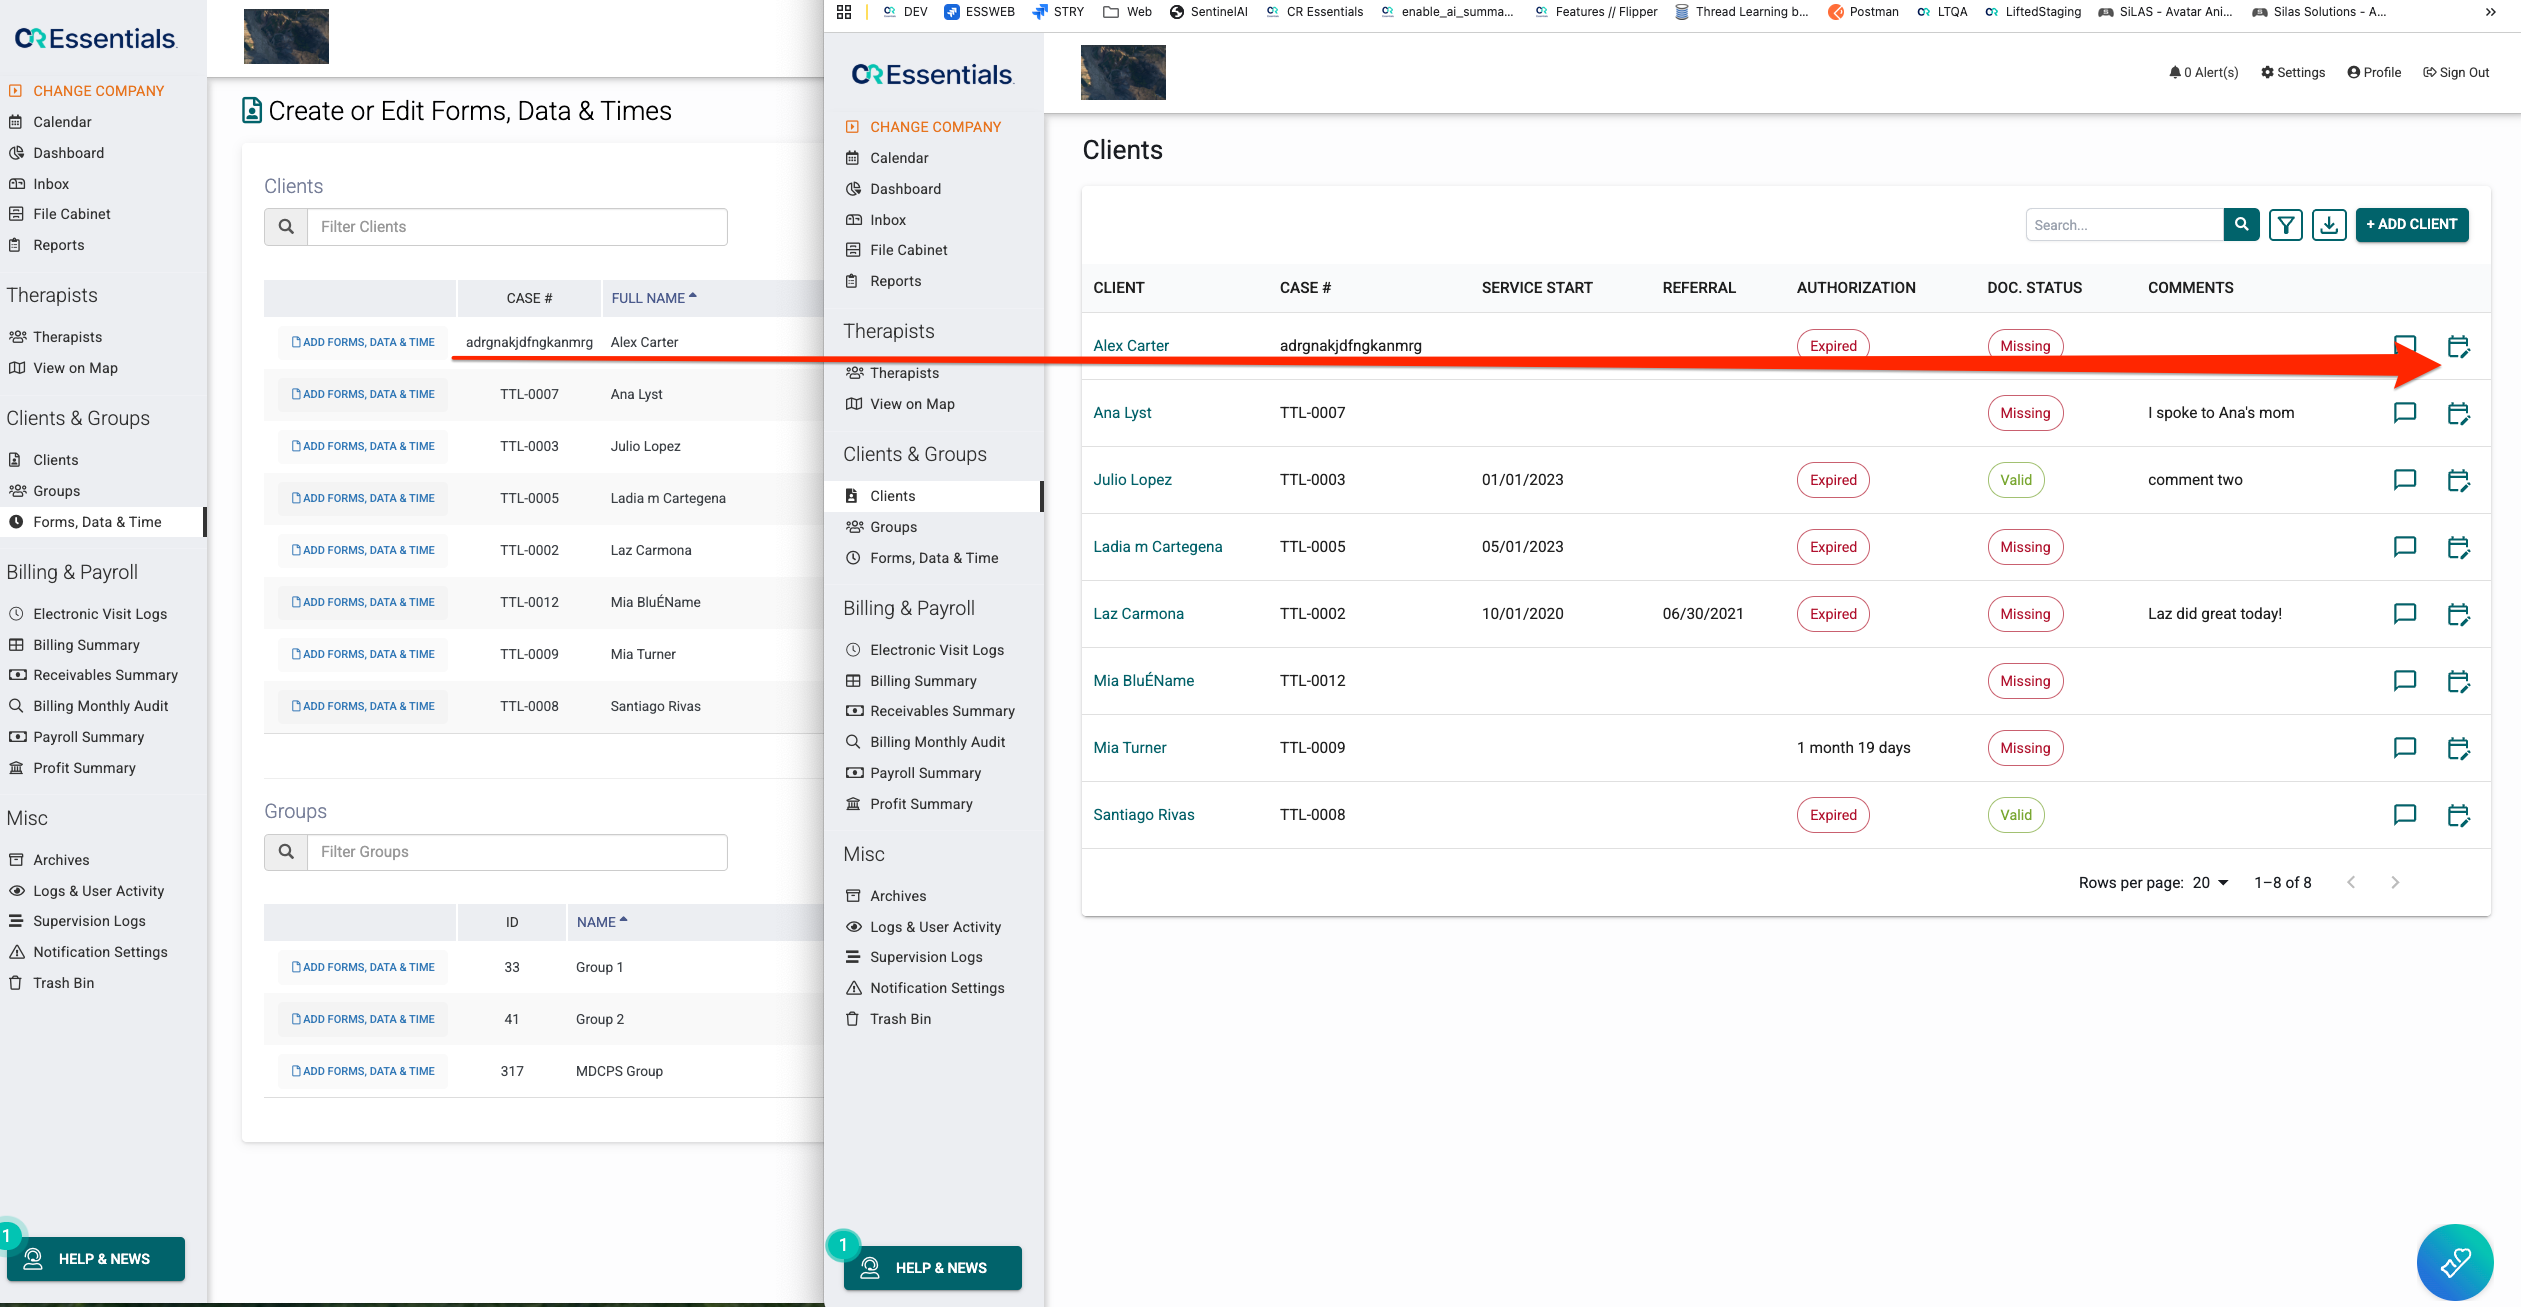The height and width of the screenshot is (1307, 2521).
Task: Open the alerts bell icon
Action: 2174,72
